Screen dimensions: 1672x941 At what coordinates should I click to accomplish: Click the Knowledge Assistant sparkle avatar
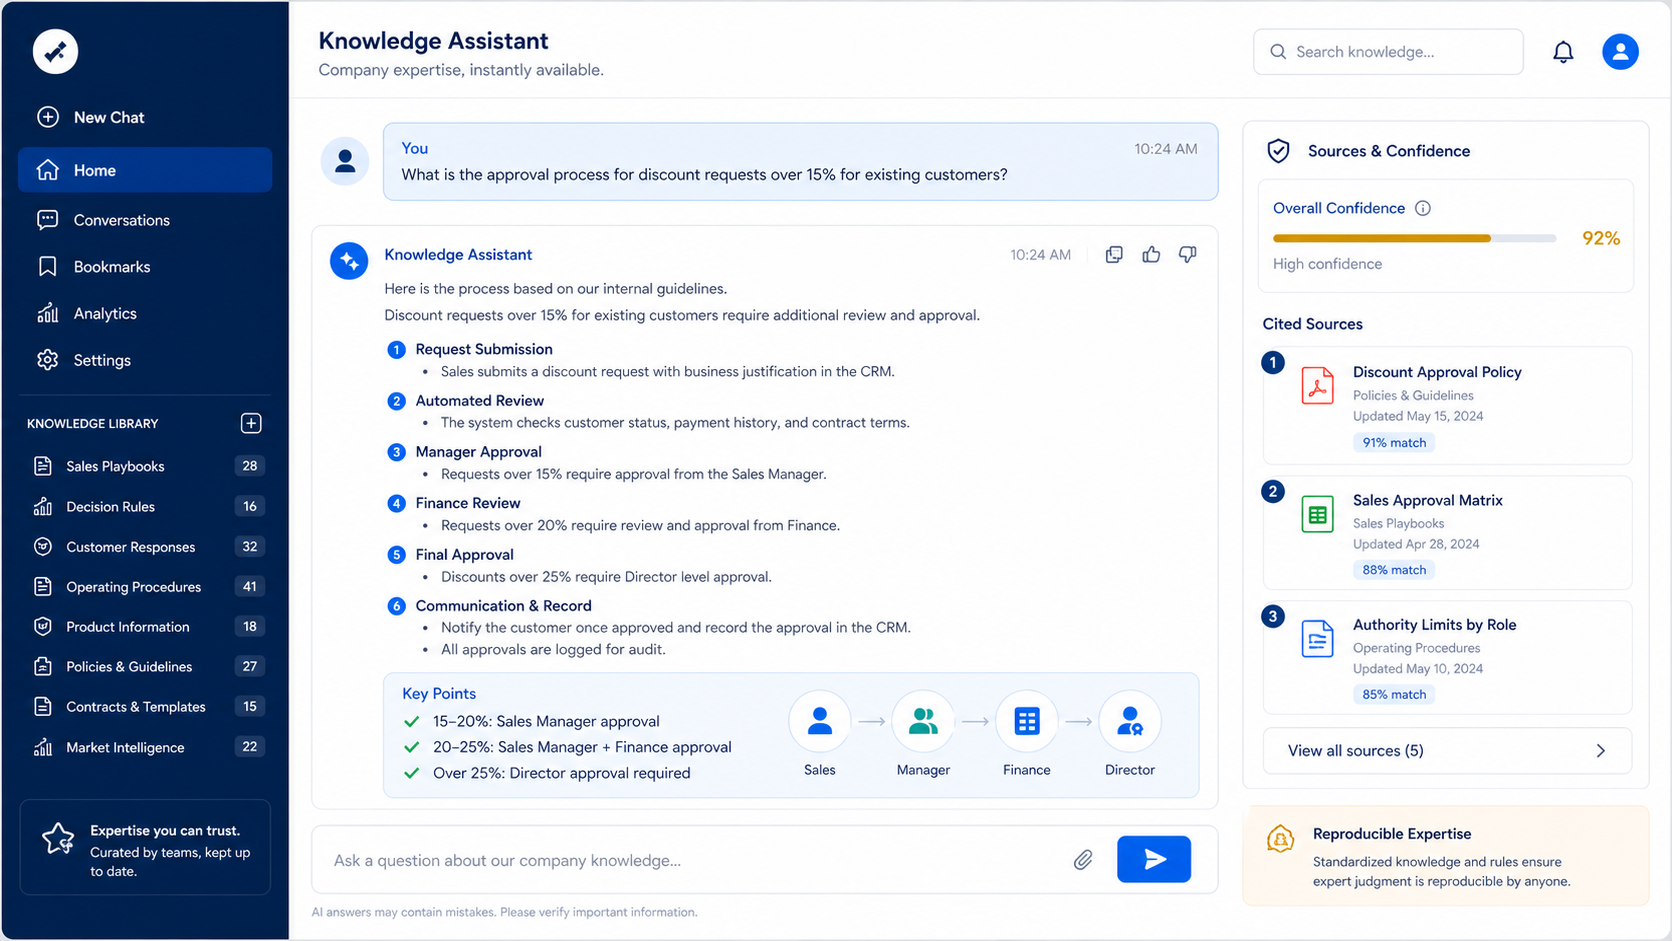(349, 261)
